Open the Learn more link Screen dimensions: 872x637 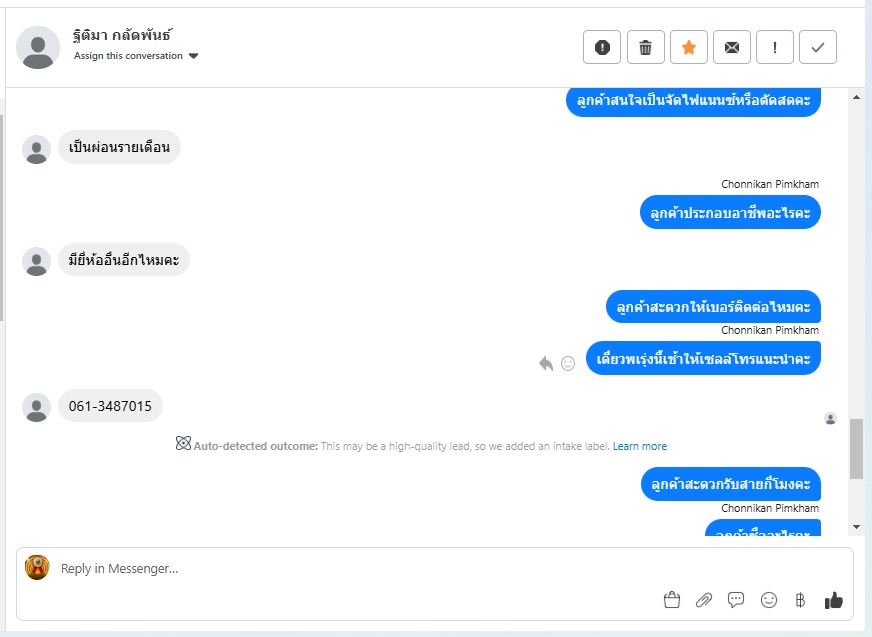tap(640, 446)
